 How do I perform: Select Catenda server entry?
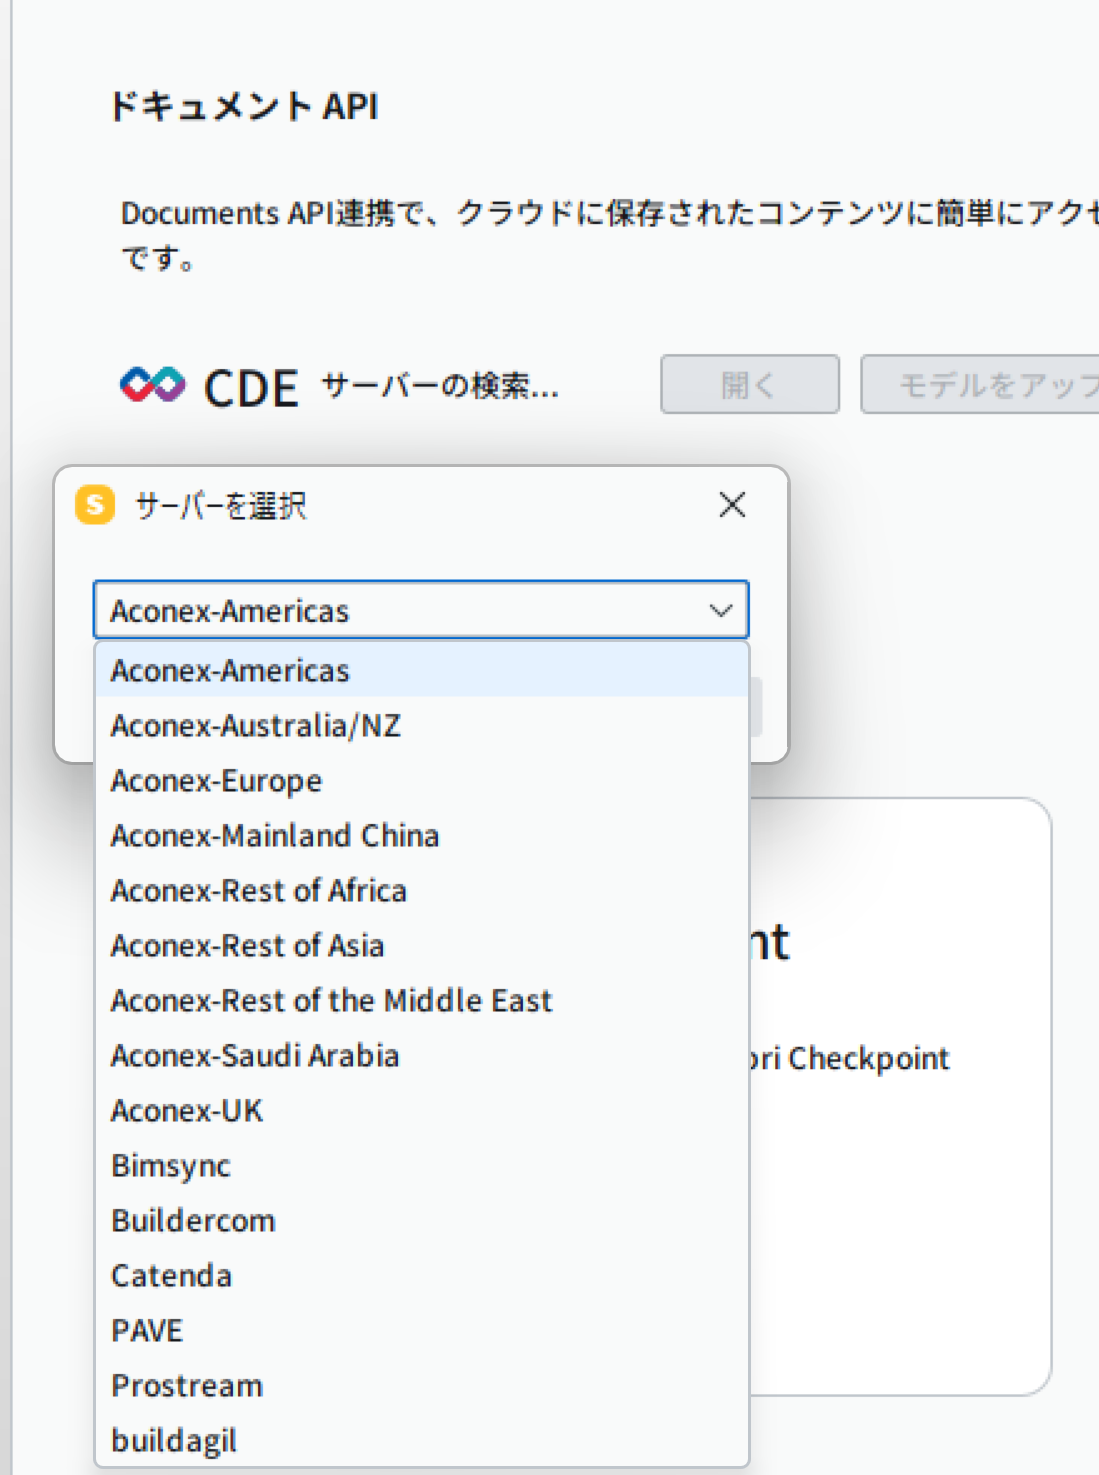(x=421, y=1275)
